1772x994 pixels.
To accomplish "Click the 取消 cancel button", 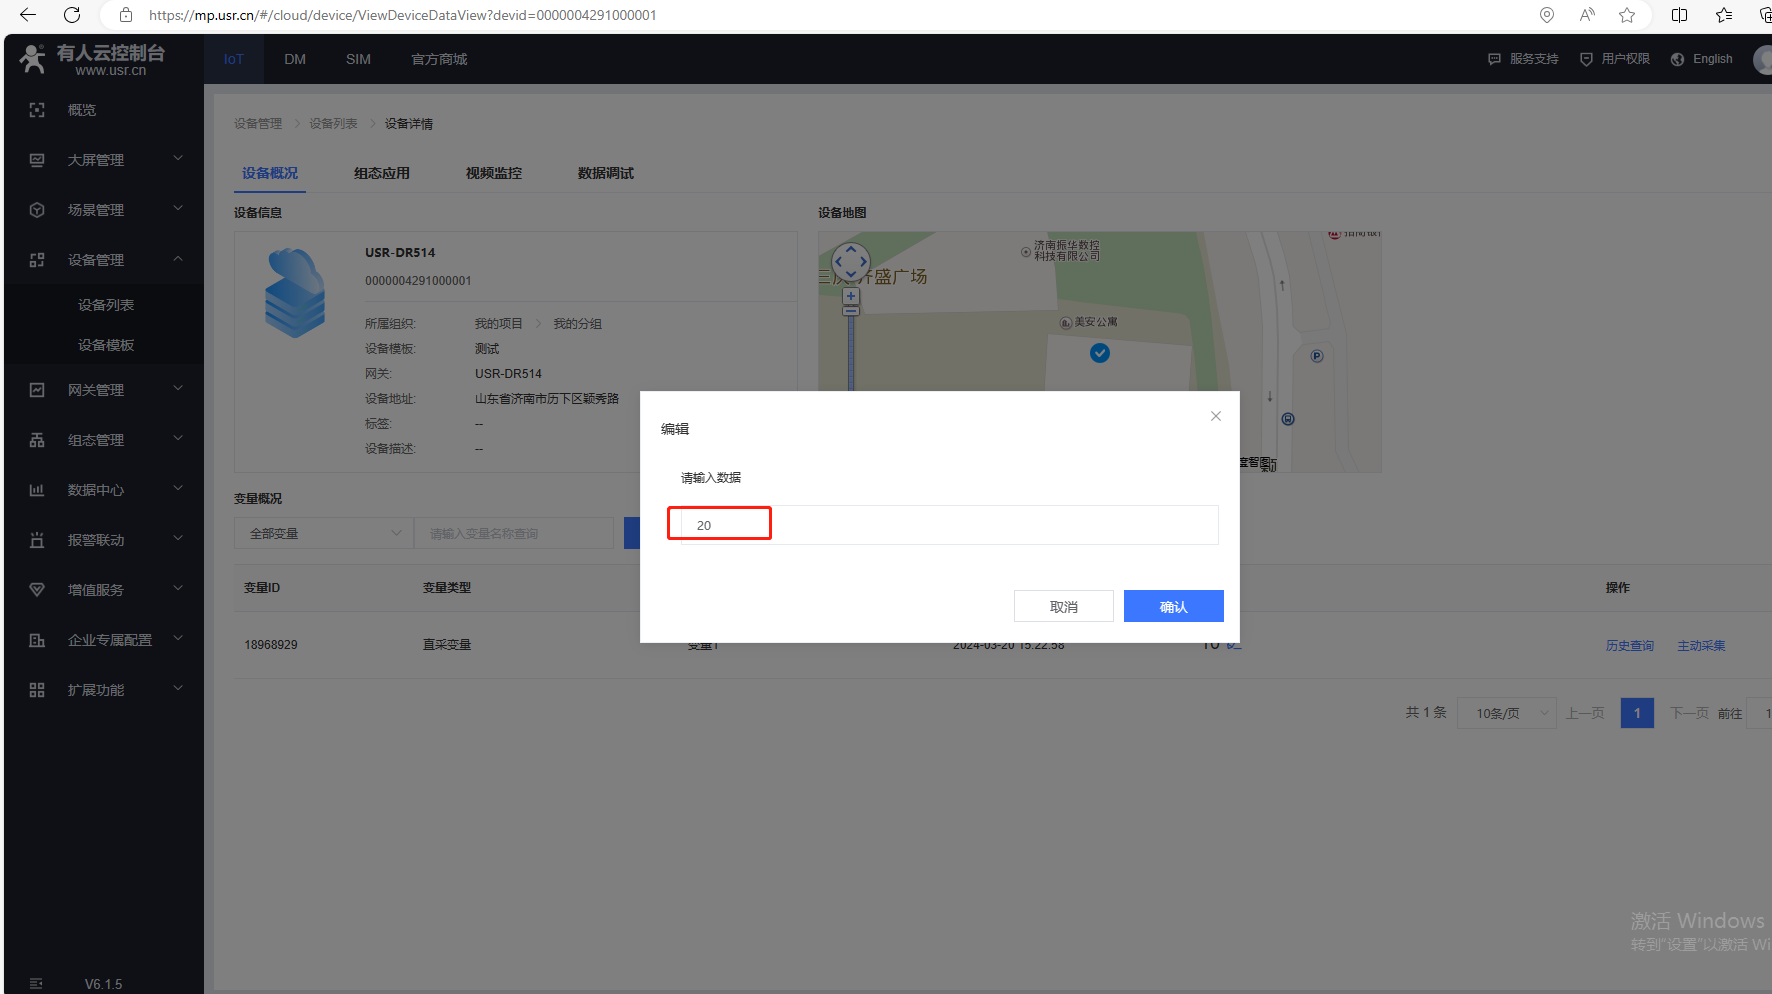I will coord(1063,606).
